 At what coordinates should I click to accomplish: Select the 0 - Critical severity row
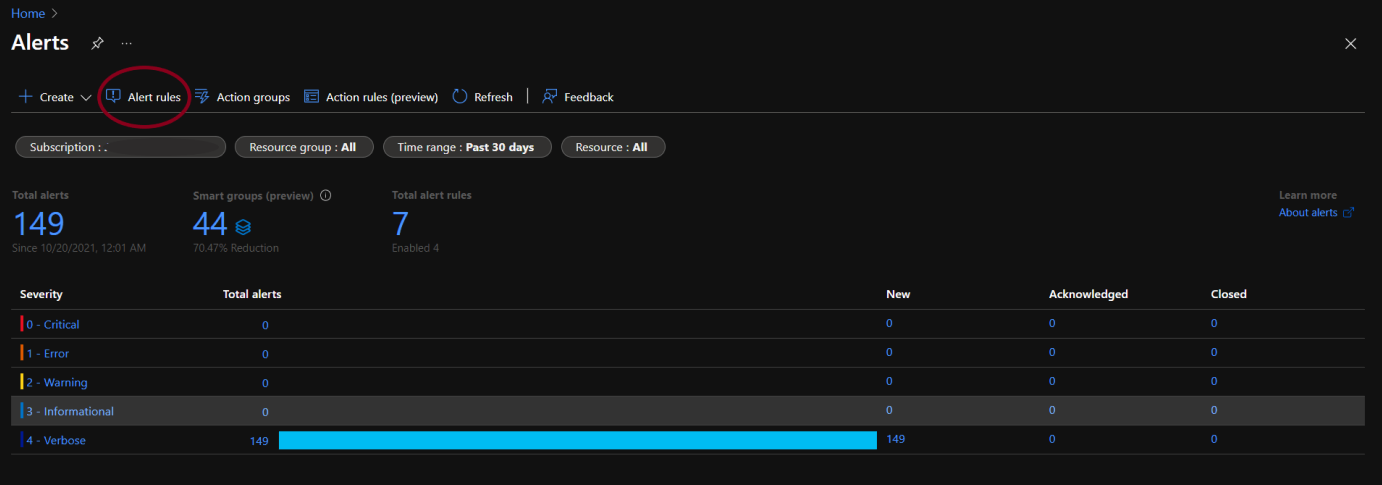click(x=53, y=324)
